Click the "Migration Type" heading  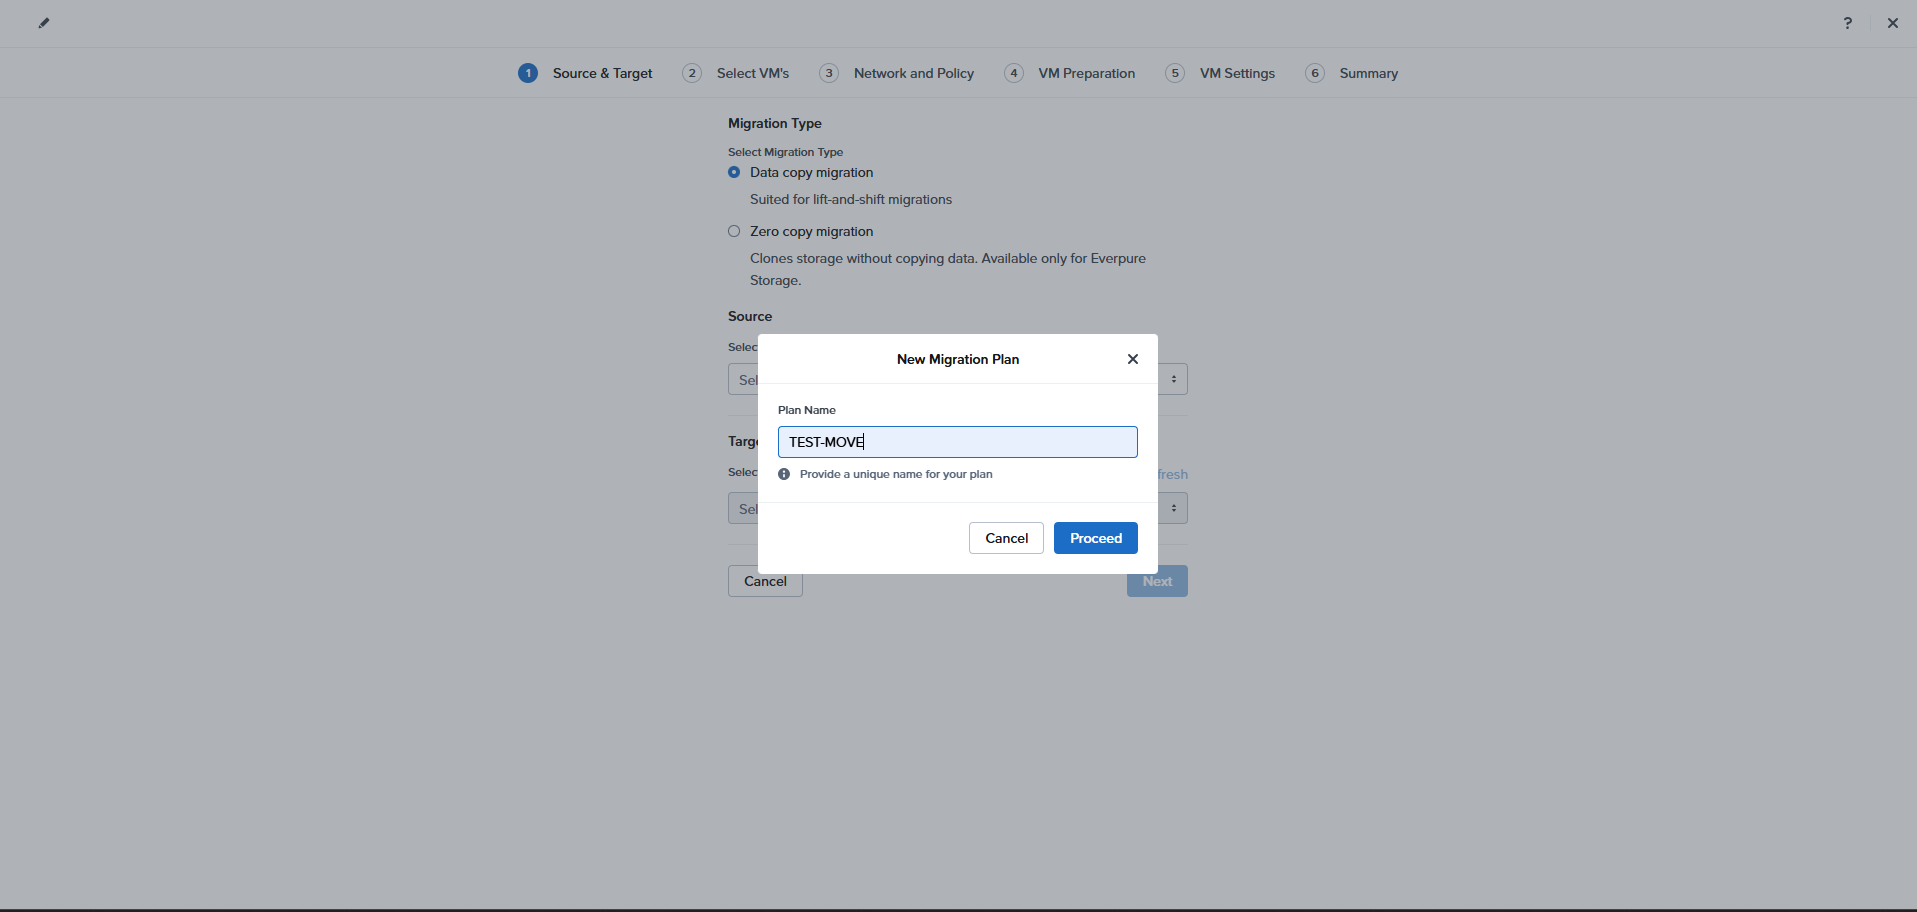[x=775, y=123]
